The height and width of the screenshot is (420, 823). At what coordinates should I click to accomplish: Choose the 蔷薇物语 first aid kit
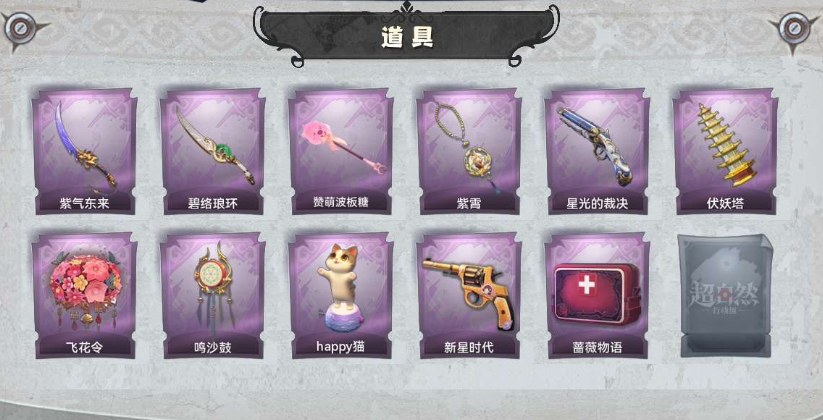pos(597,296)
